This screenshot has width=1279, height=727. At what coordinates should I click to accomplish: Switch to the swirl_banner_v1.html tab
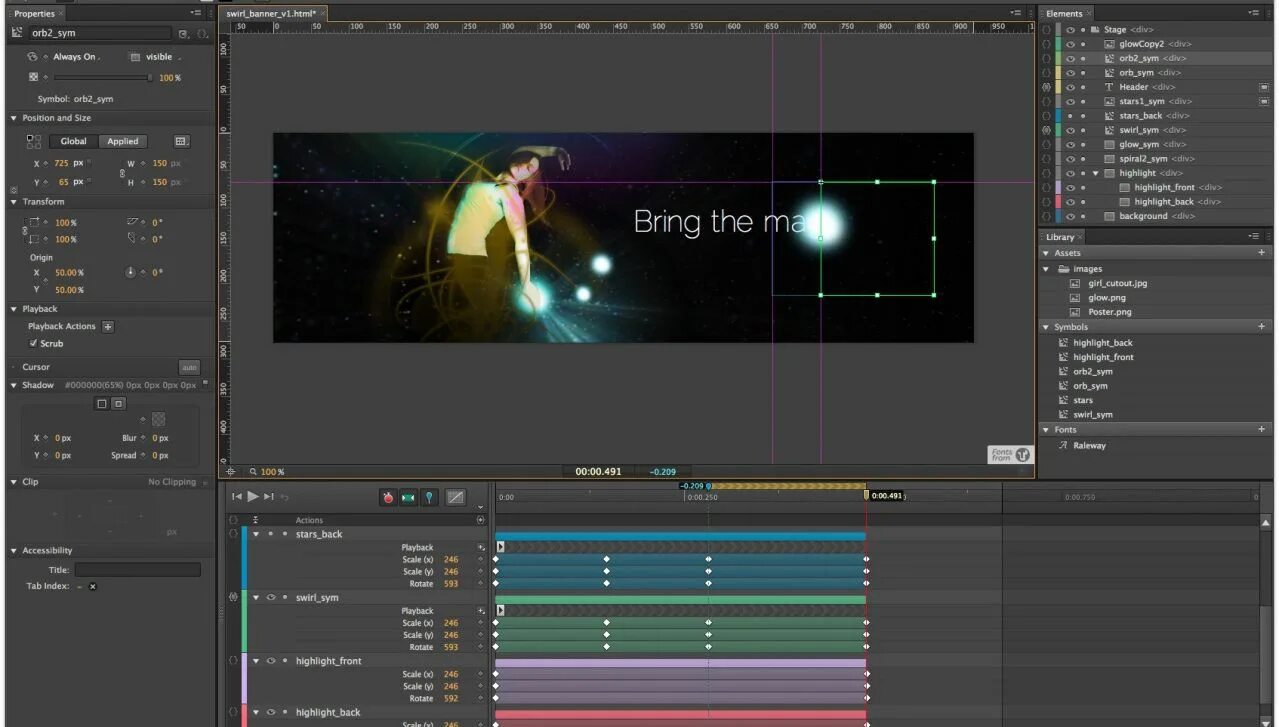click(270, 13)
